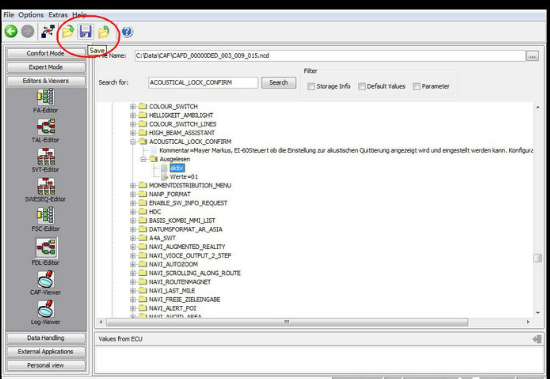Viewport: 550px width, 379px height.
Task: Open the blue help question mark icon
Action: [127, 32]
